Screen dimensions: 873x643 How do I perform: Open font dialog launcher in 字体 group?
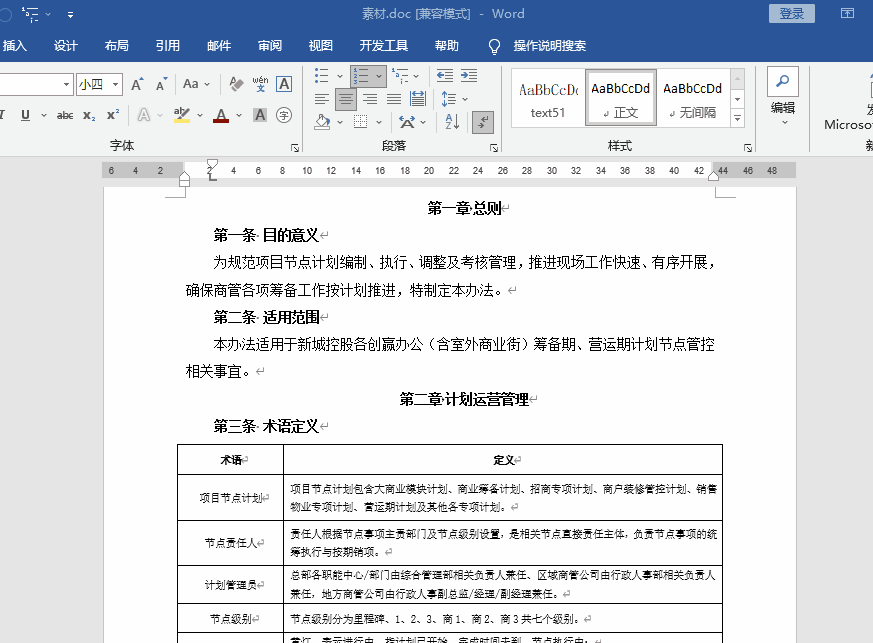pyautogui.click(x=295, y=148)
